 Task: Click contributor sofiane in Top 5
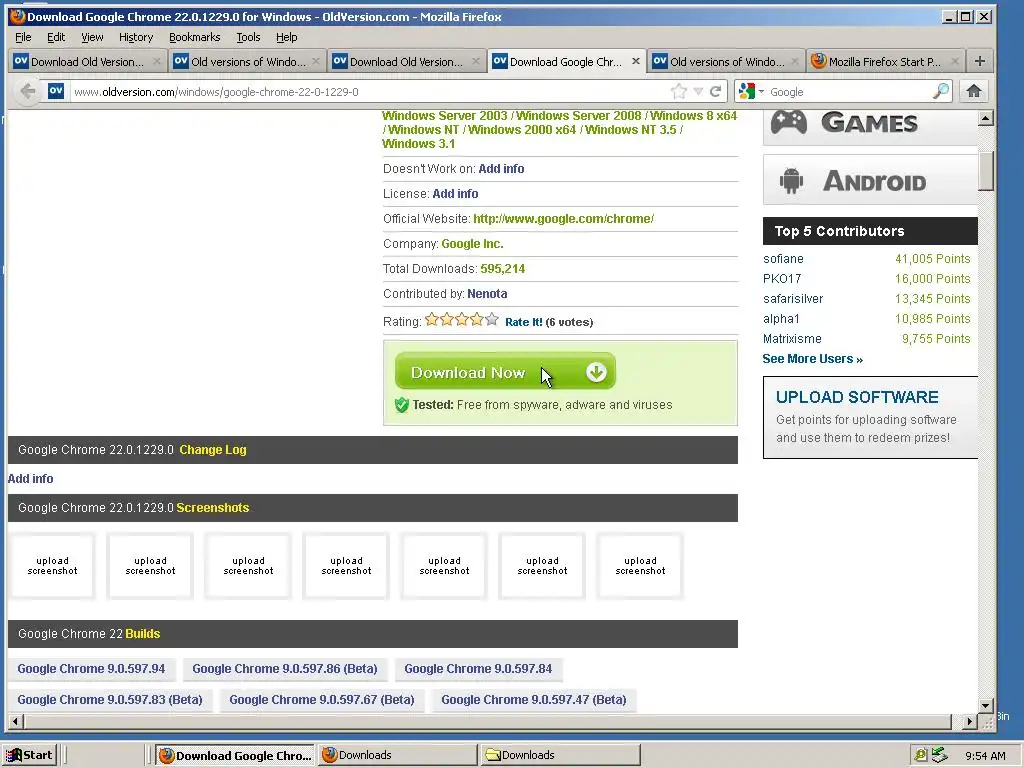pyautogui.click(x=783, y=259)
